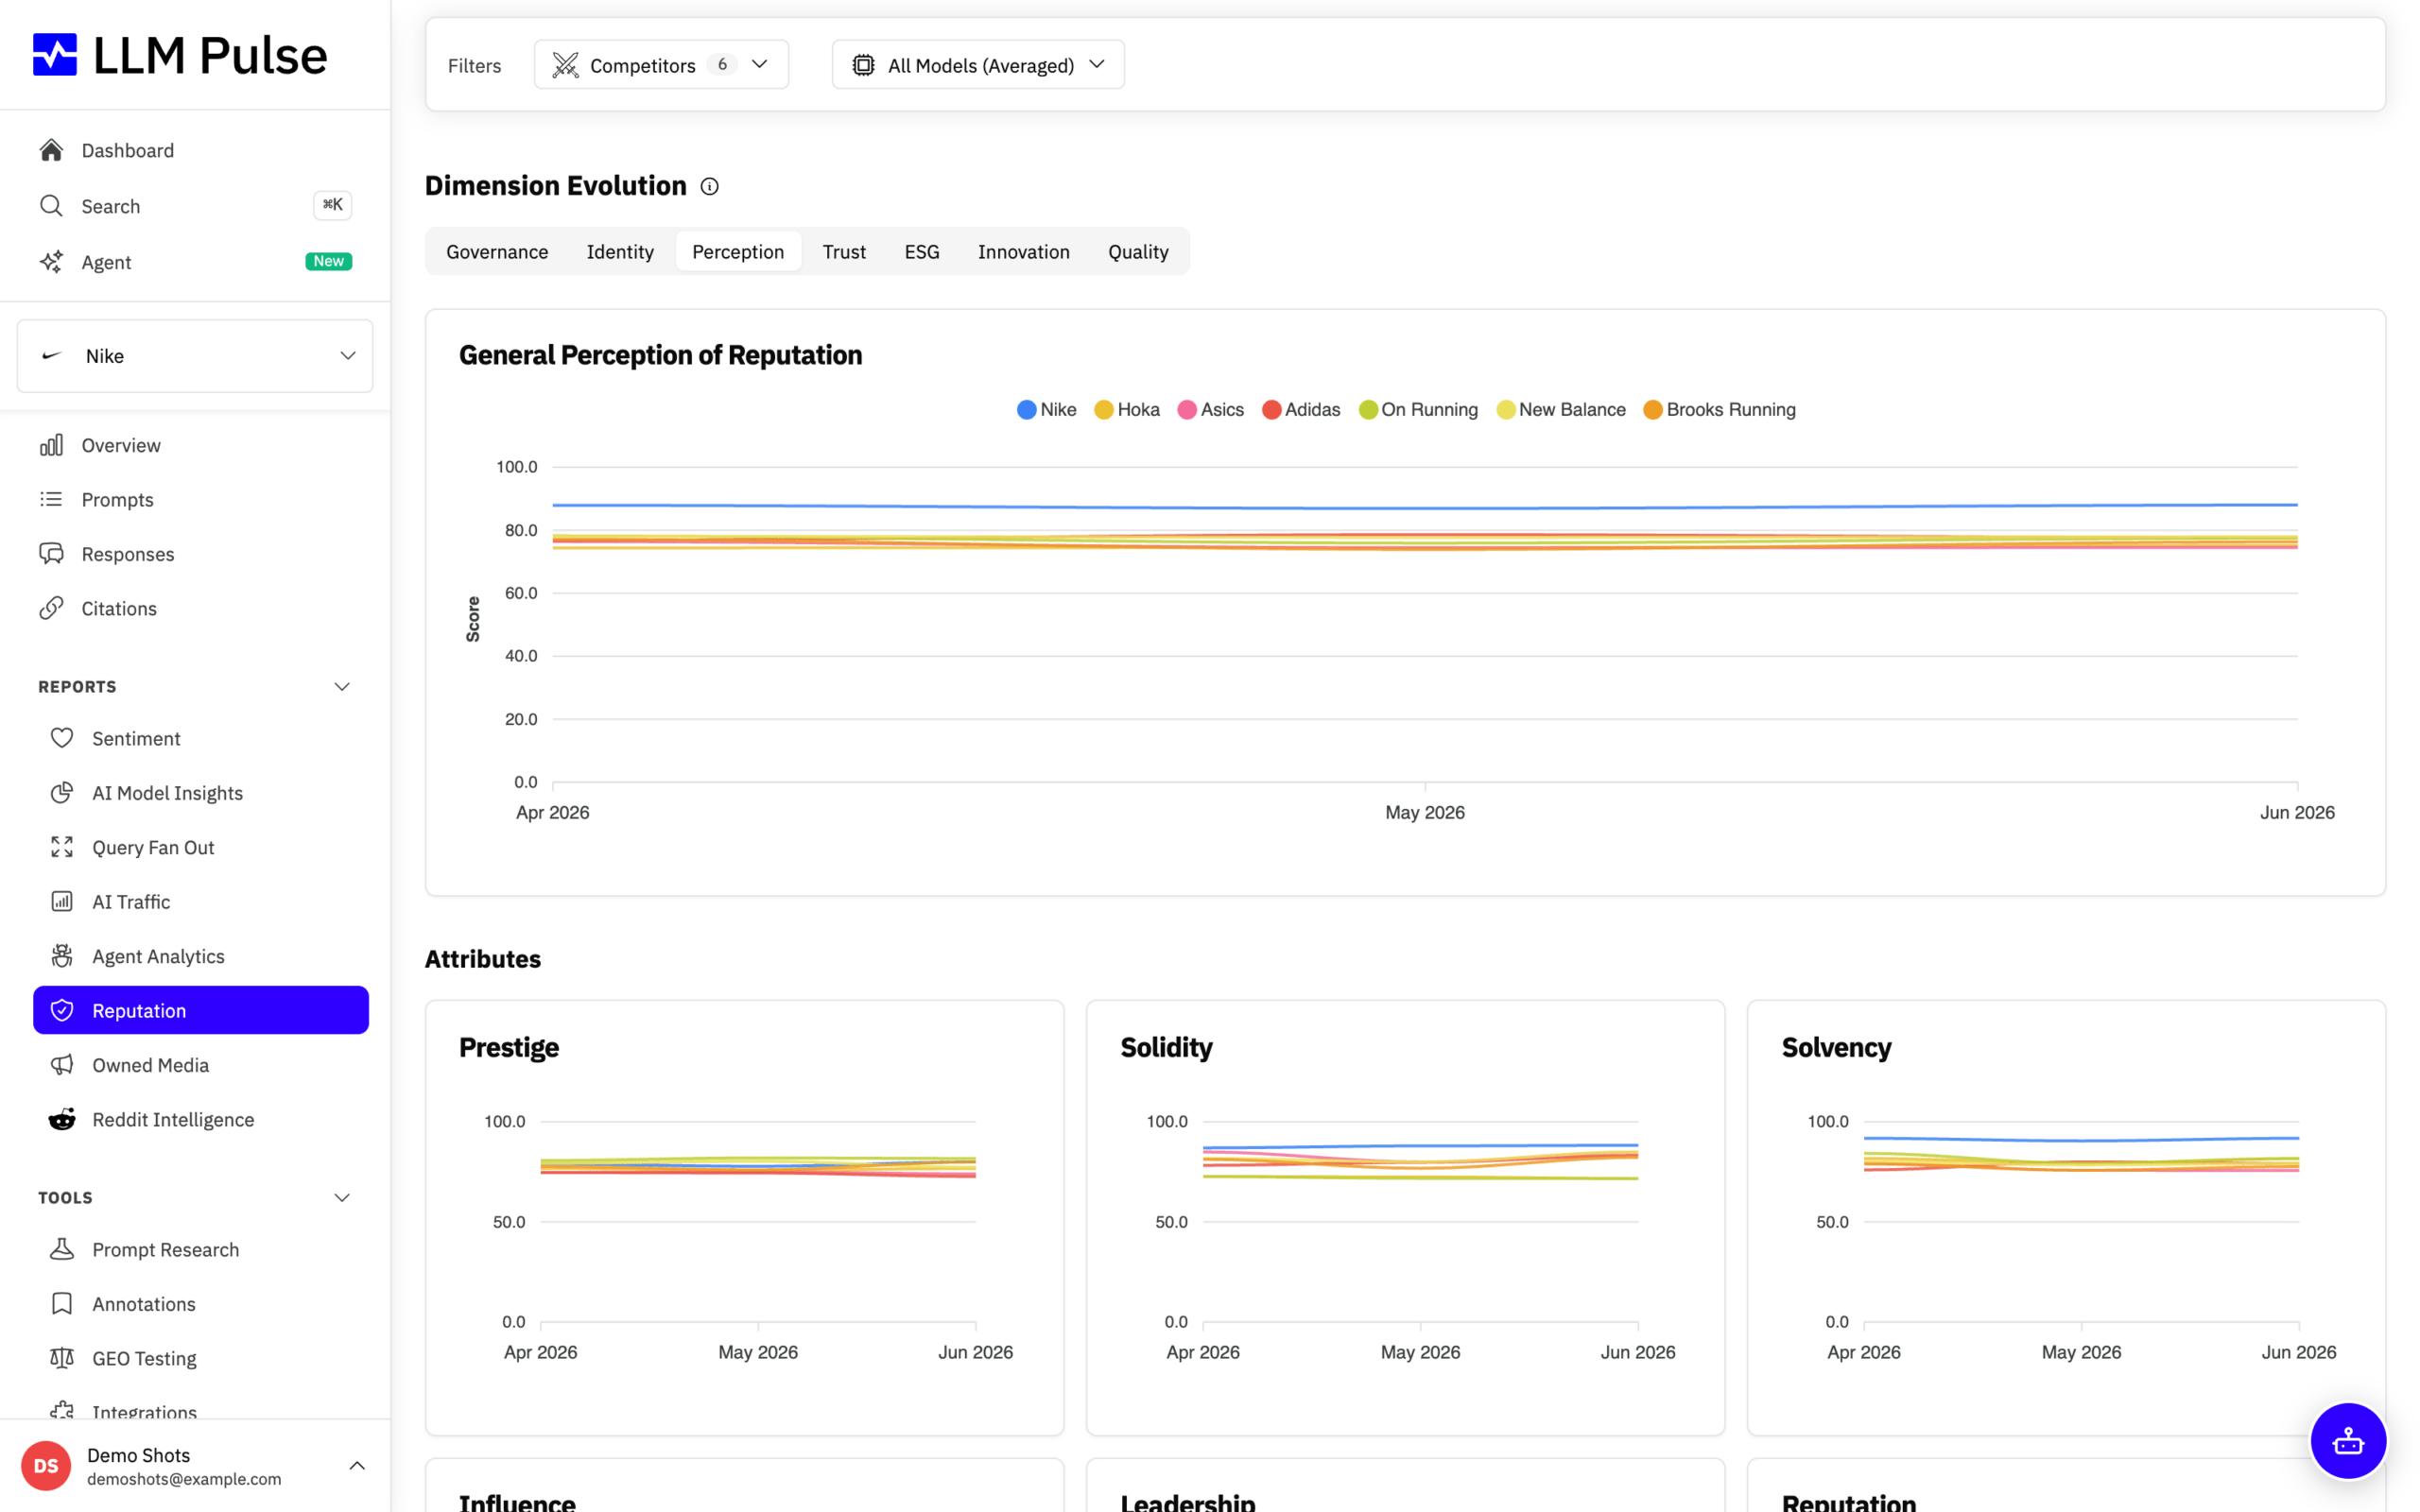Open the Nike brand selector dropdown
Screen dimensions: 2420x1512
click(x=195, y=356)
